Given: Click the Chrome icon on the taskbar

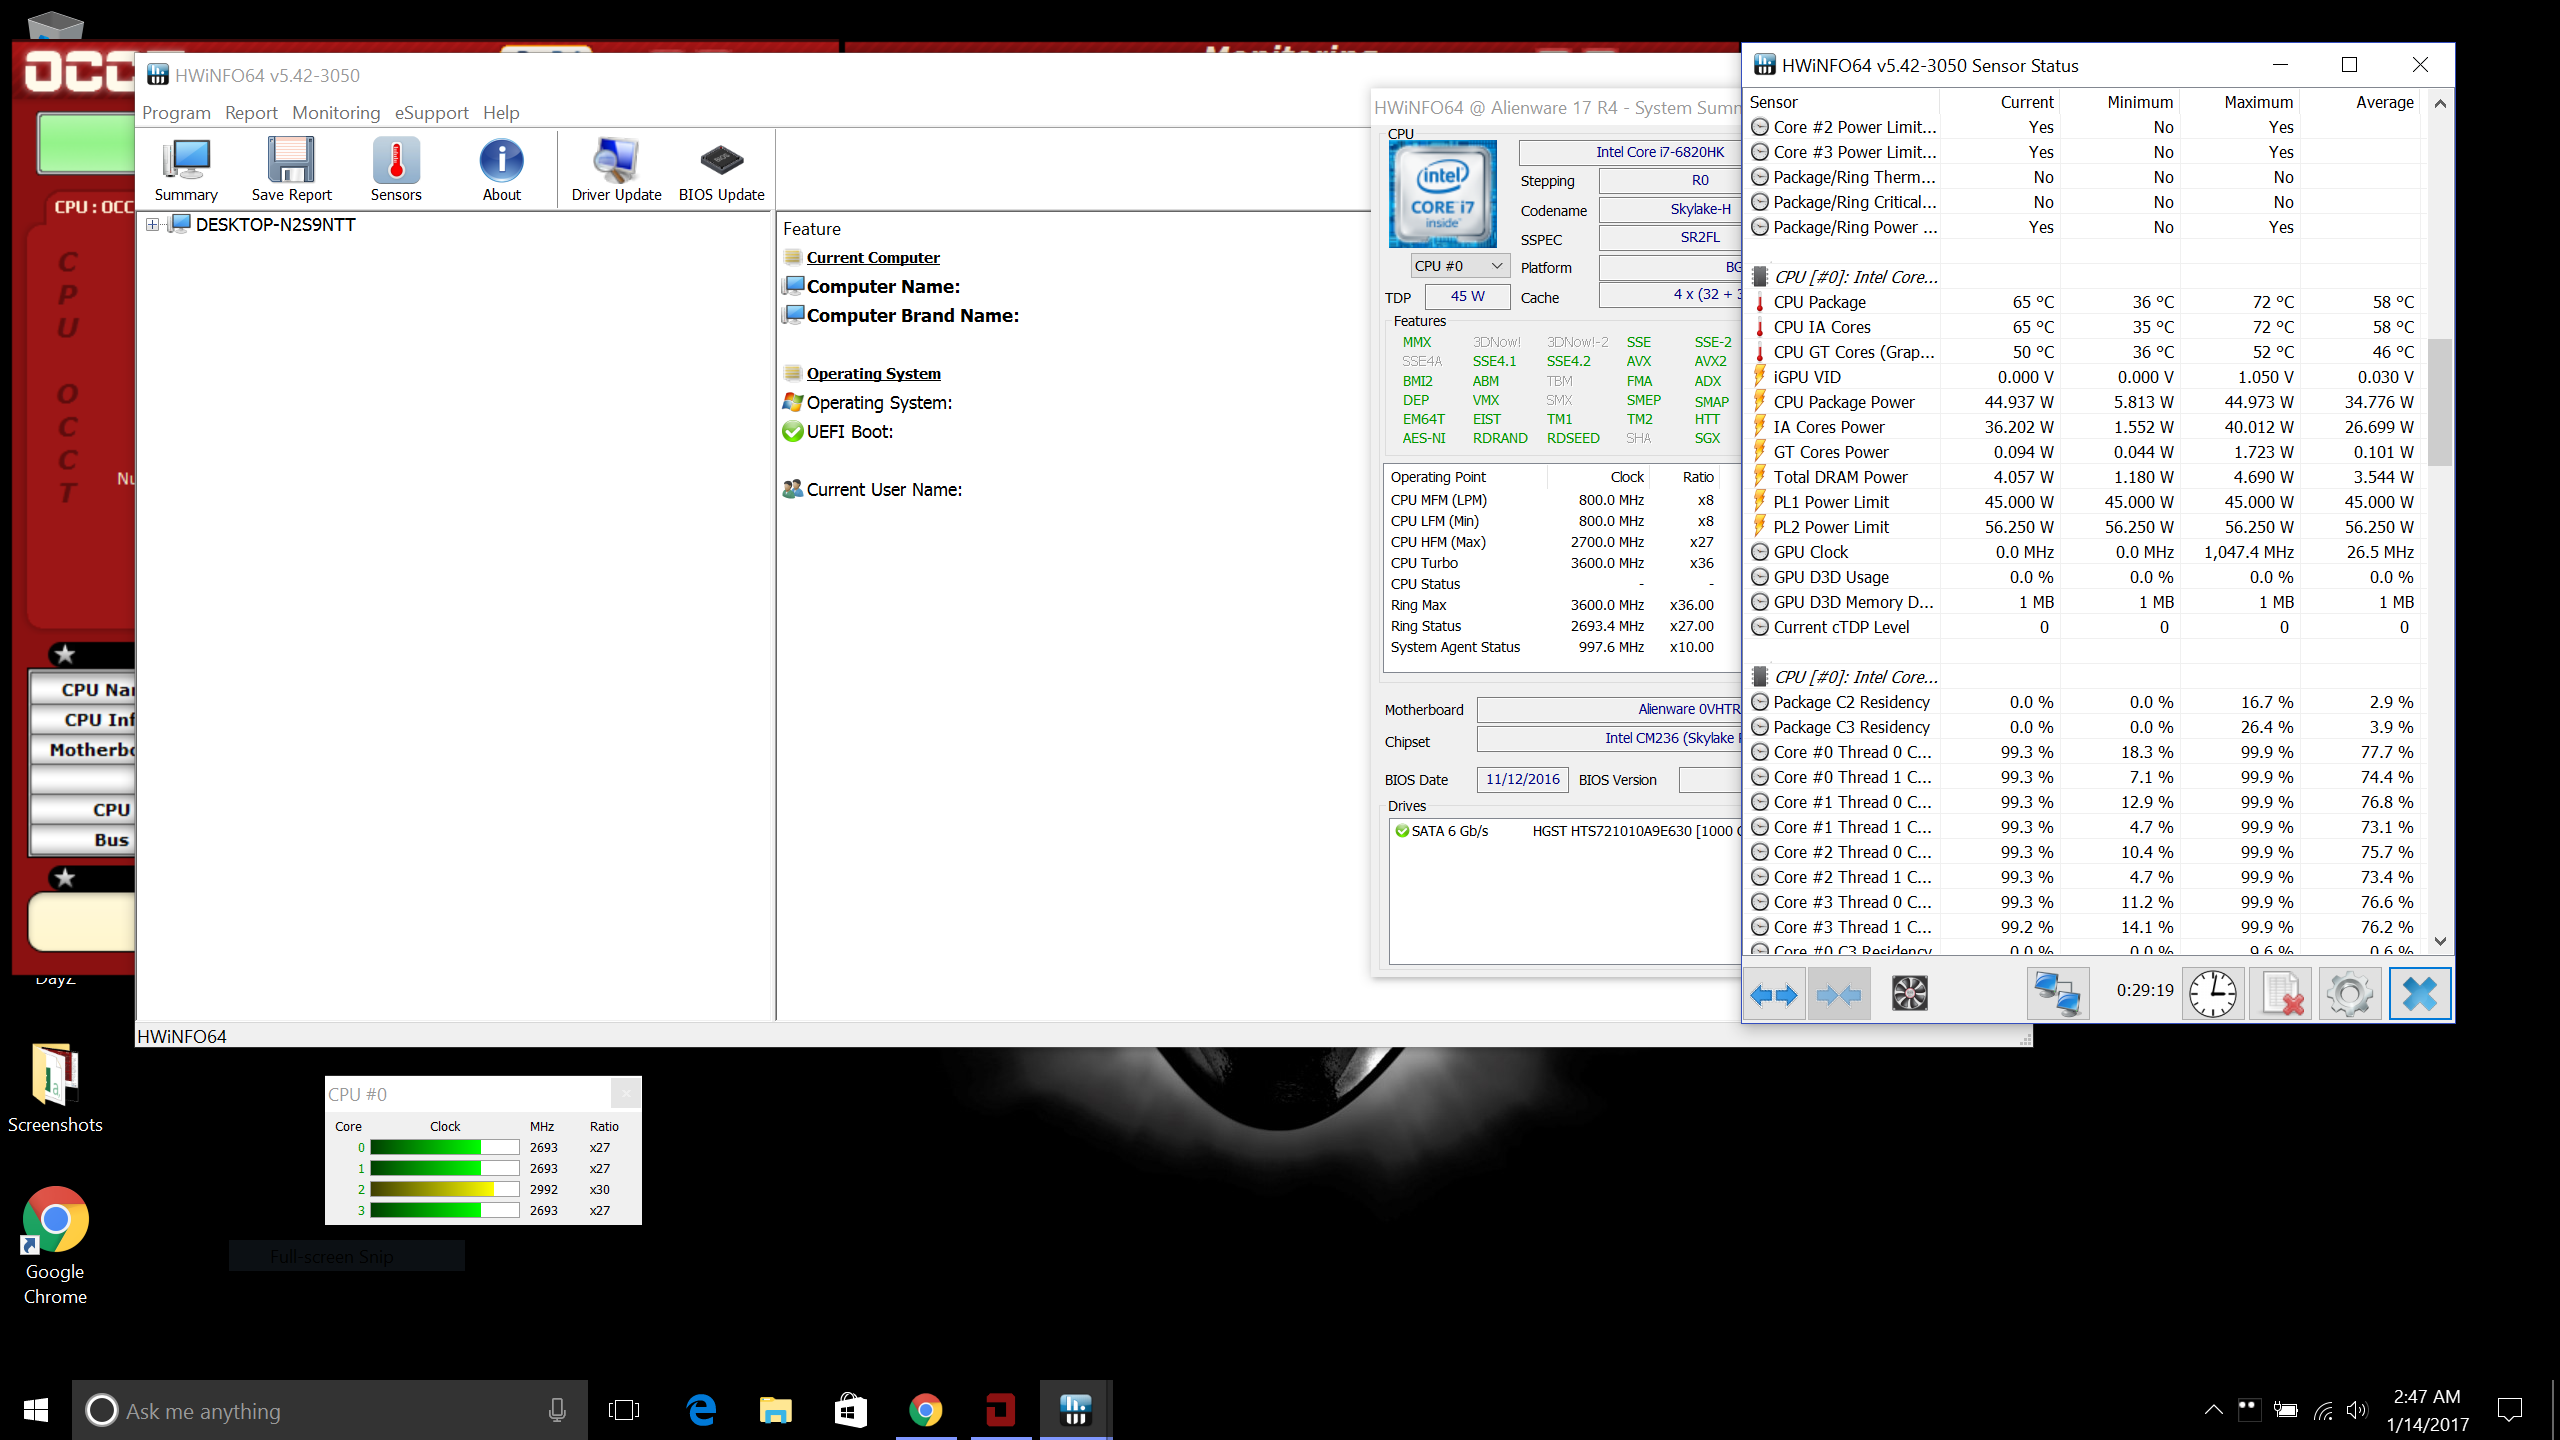Looking at the screenshot, I should [925, 1410].
